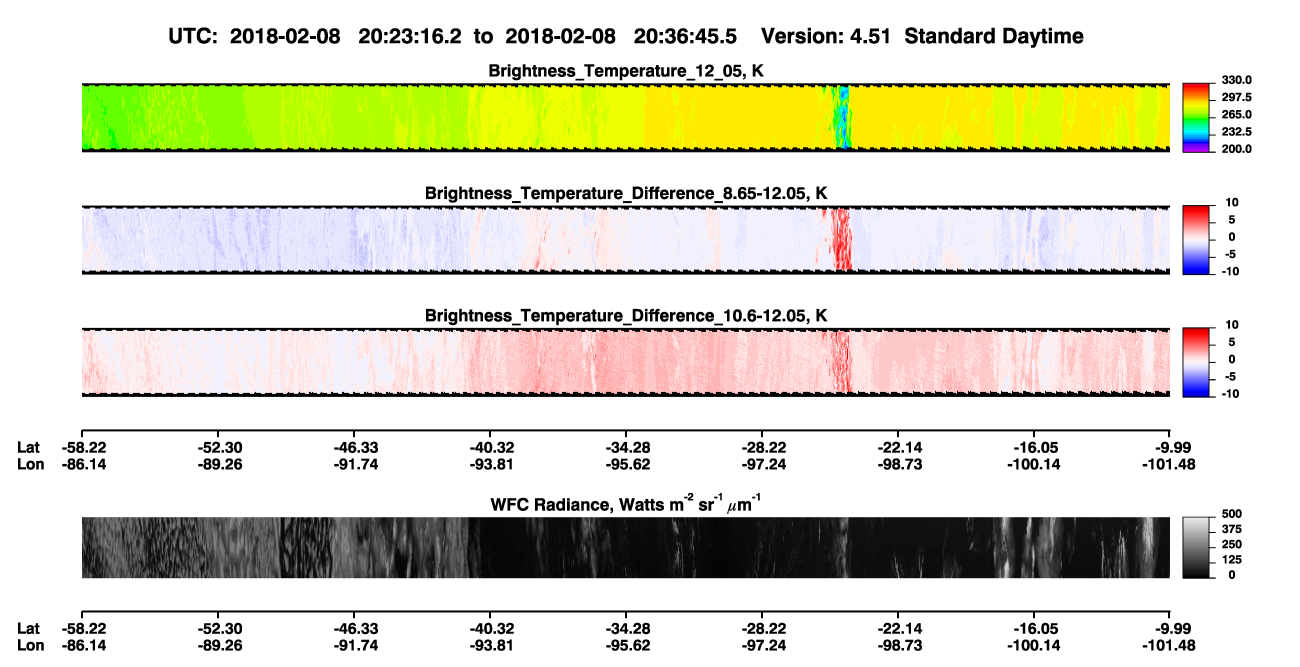Click Lat -16.05 under the WFC Radiance panel
Image resolution: width=1300 pixels, height=667 pixels.
[1035, 627]
